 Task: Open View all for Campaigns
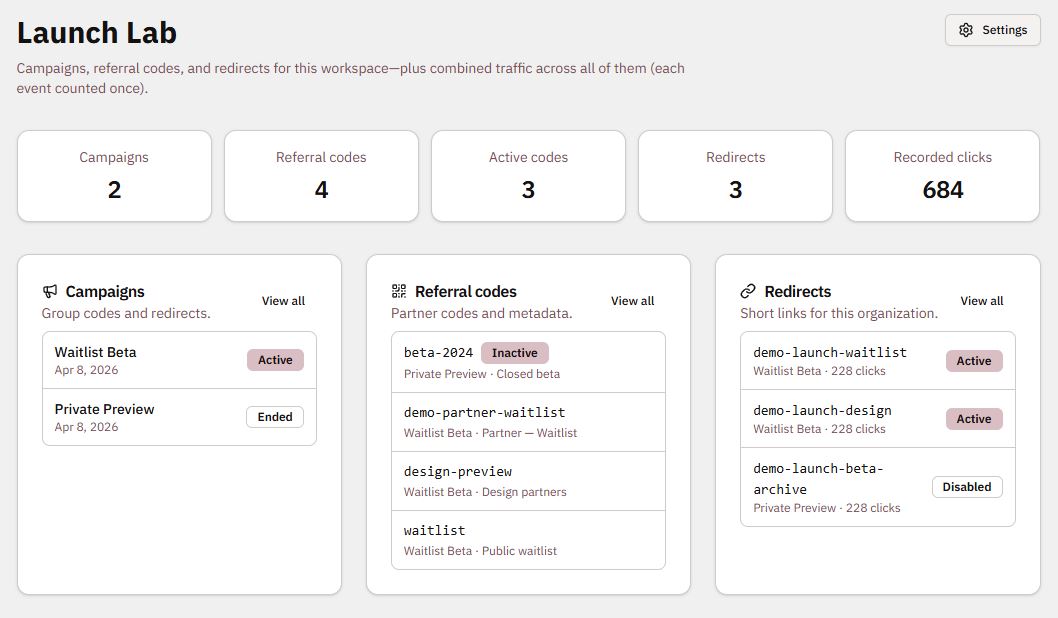[x=283, y=301]
